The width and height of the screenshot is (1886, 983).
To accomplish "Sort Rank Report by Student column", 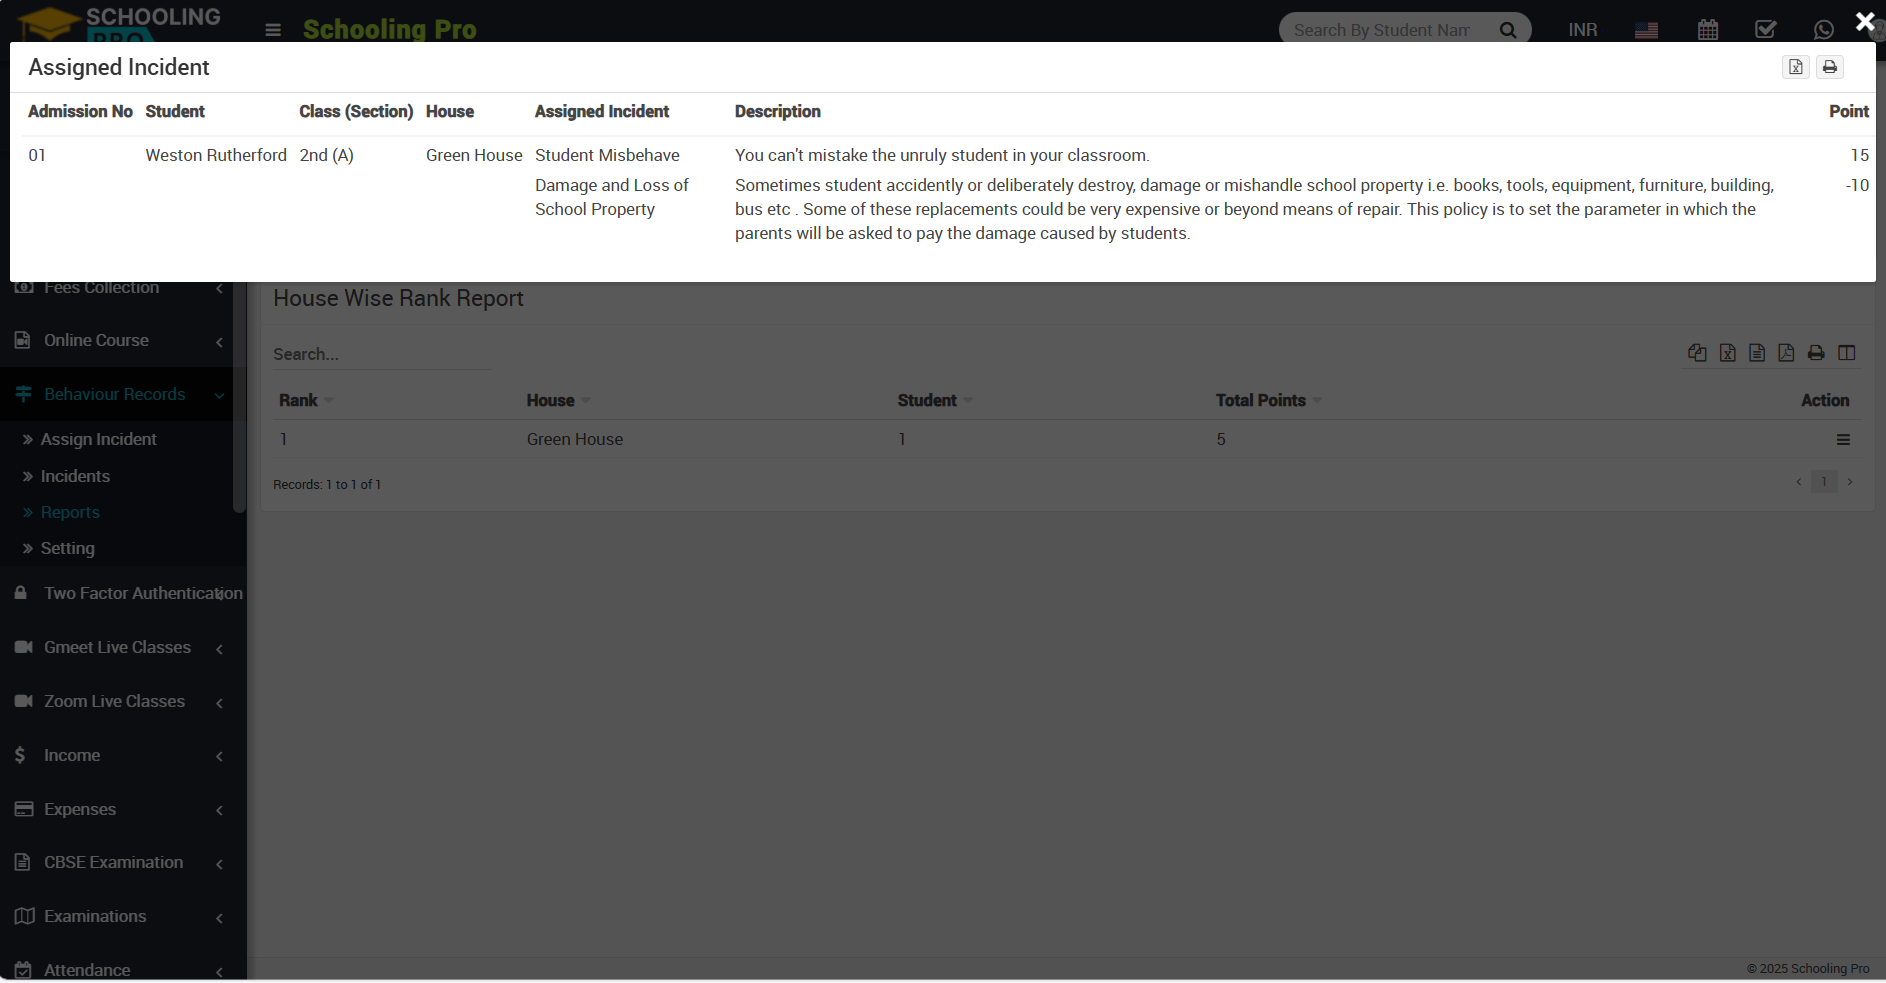I will (935, 400).
